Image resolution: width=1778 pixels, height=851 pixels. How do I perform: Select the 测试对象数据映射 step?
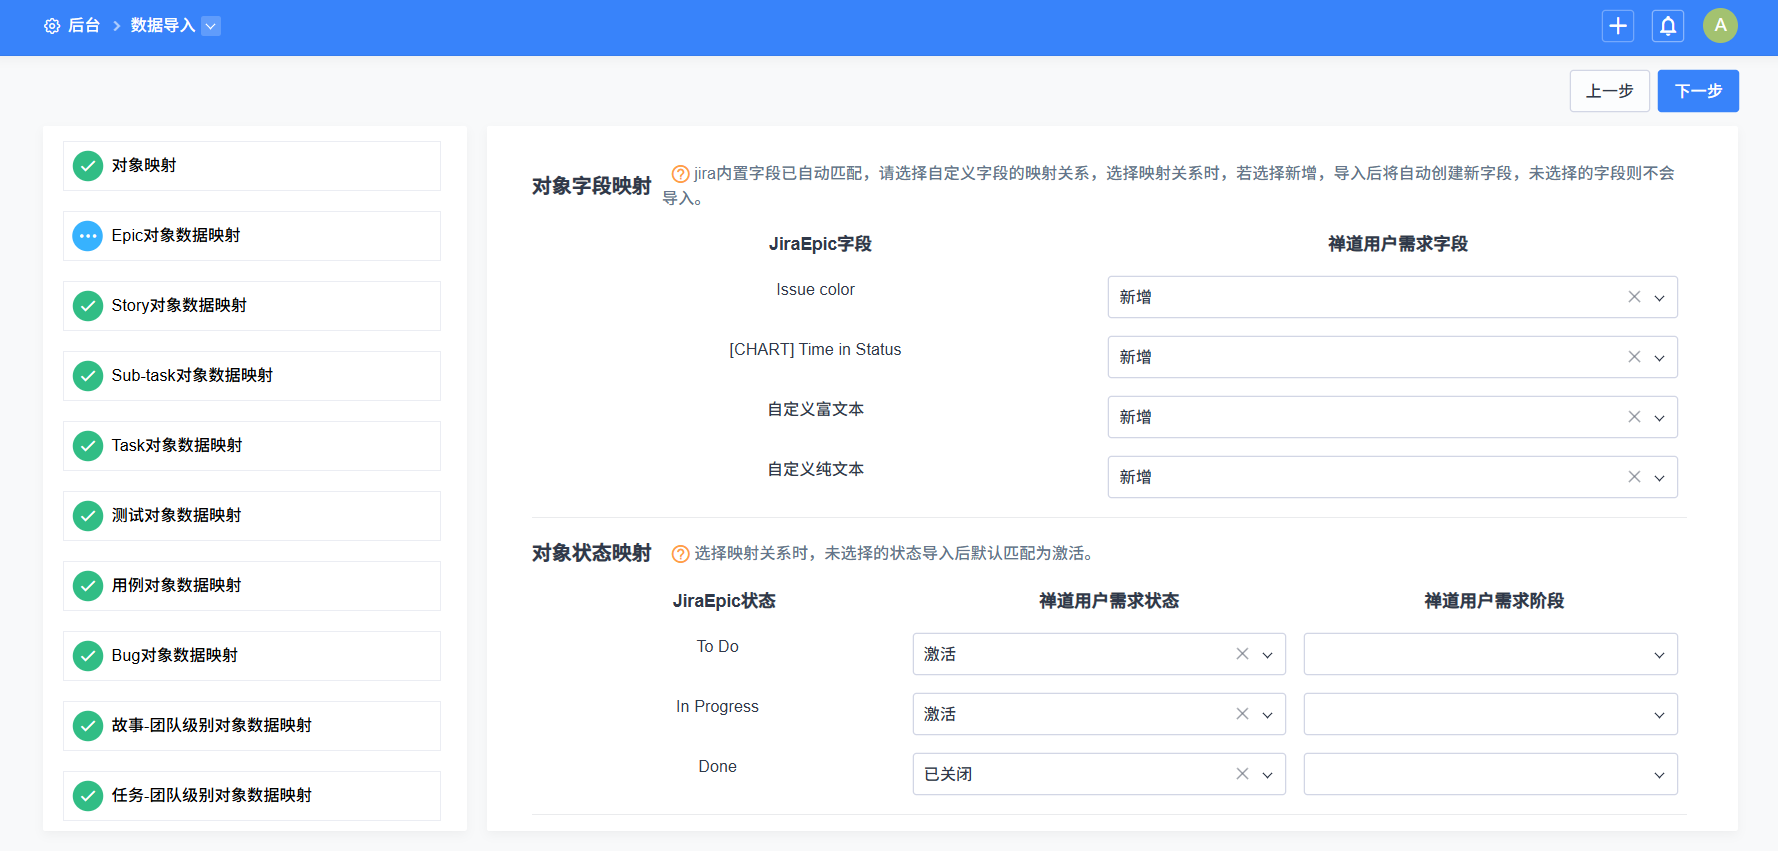tap(252, 516)
